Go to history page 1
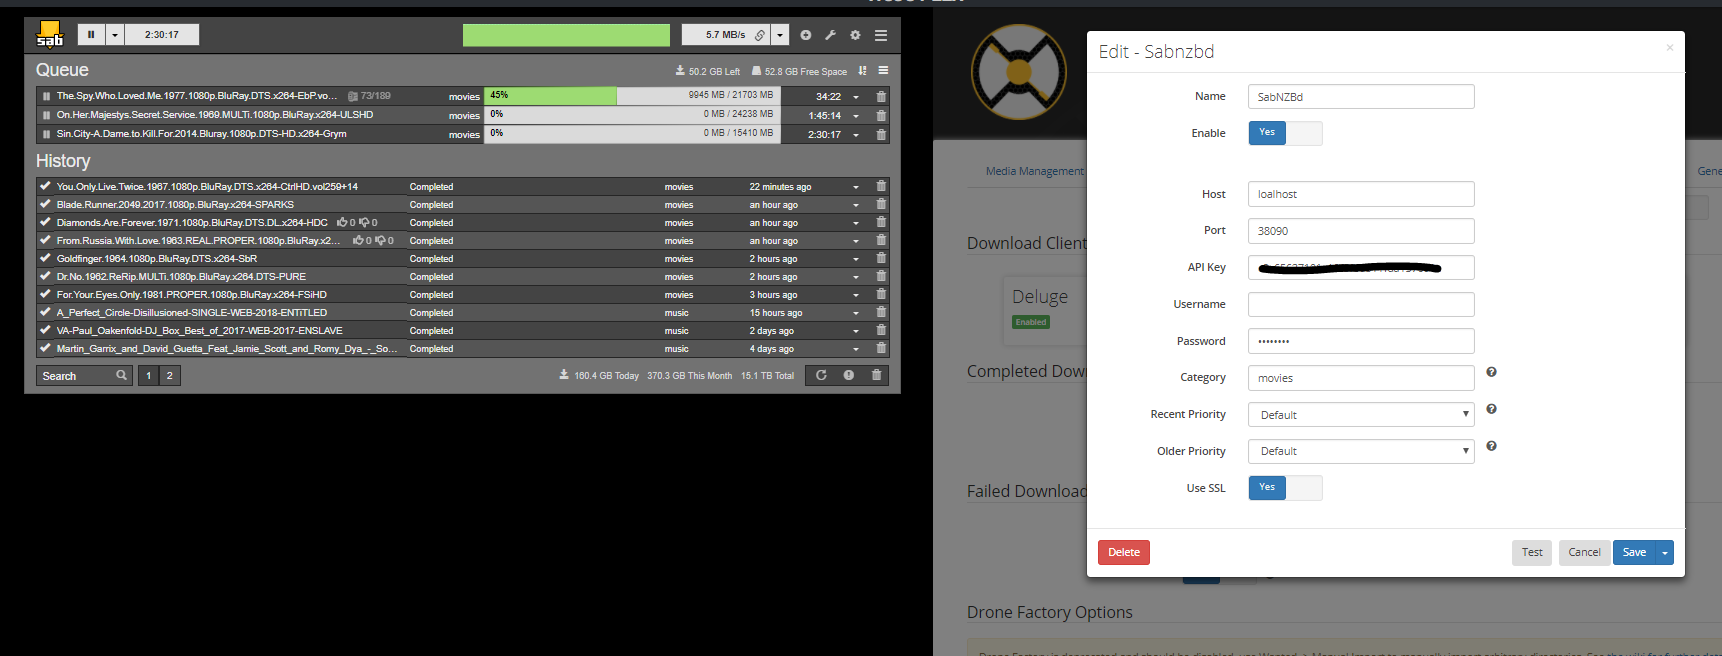Viewport: 1722px width, 656px height. tap(148, 376)
